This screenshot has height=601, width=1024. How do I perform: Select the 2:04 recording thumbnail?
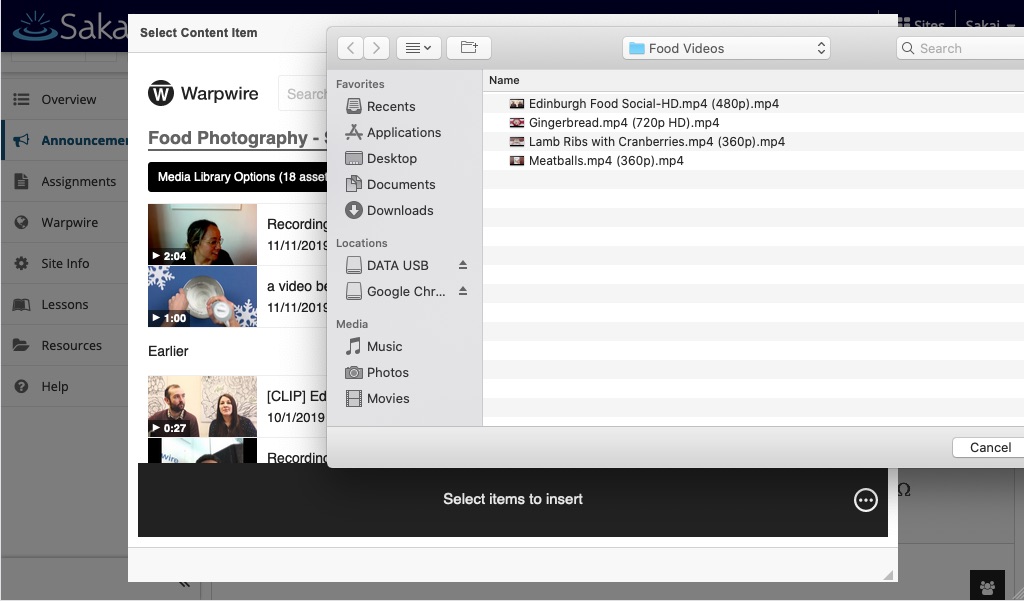[202, 235]
